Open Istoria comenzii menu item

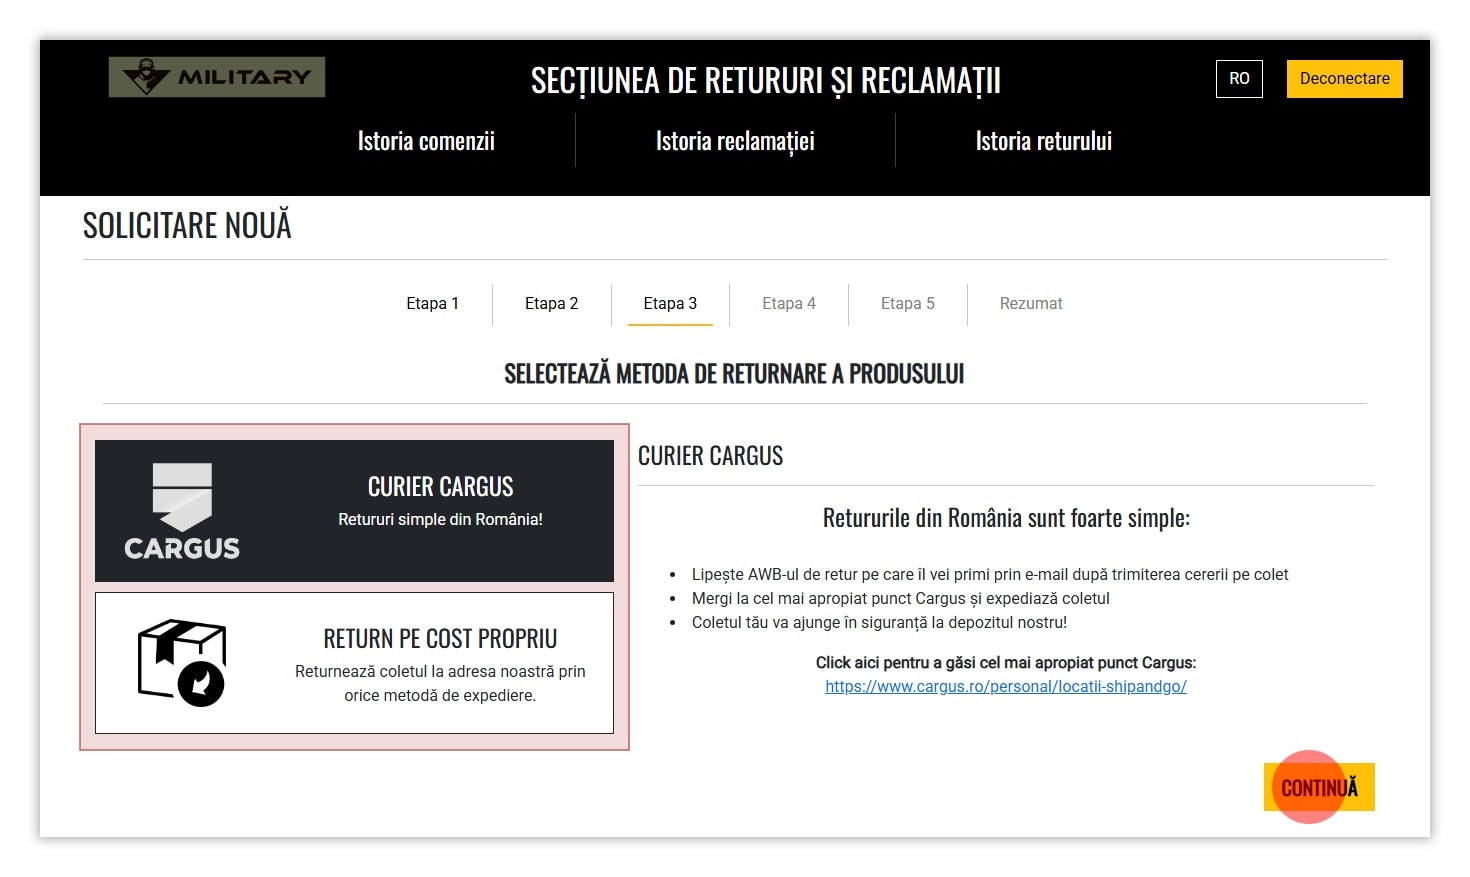[426, 141]
